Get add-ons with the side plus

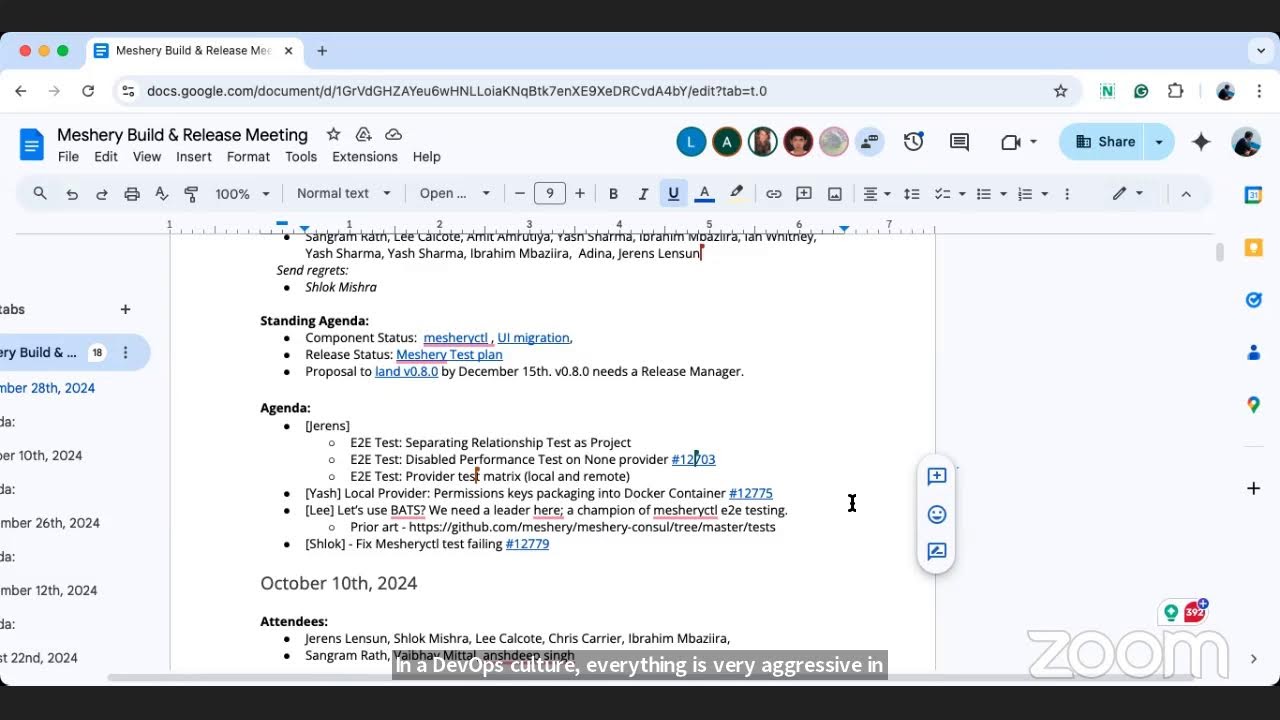click(1253, 488)
